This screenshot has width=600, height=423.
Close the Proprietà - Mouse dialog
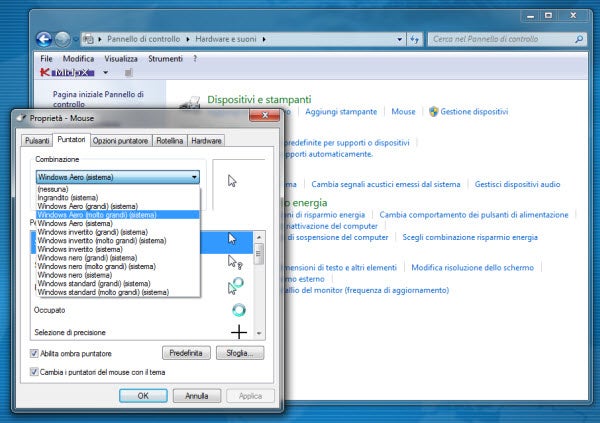tap(264, 115)
